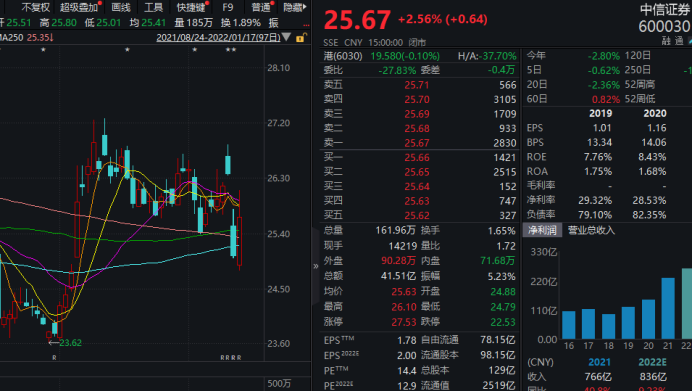Click the yellow padlock icon beside date range
Viewport: 693px width, 391px height.
click(x=301, y=38)
